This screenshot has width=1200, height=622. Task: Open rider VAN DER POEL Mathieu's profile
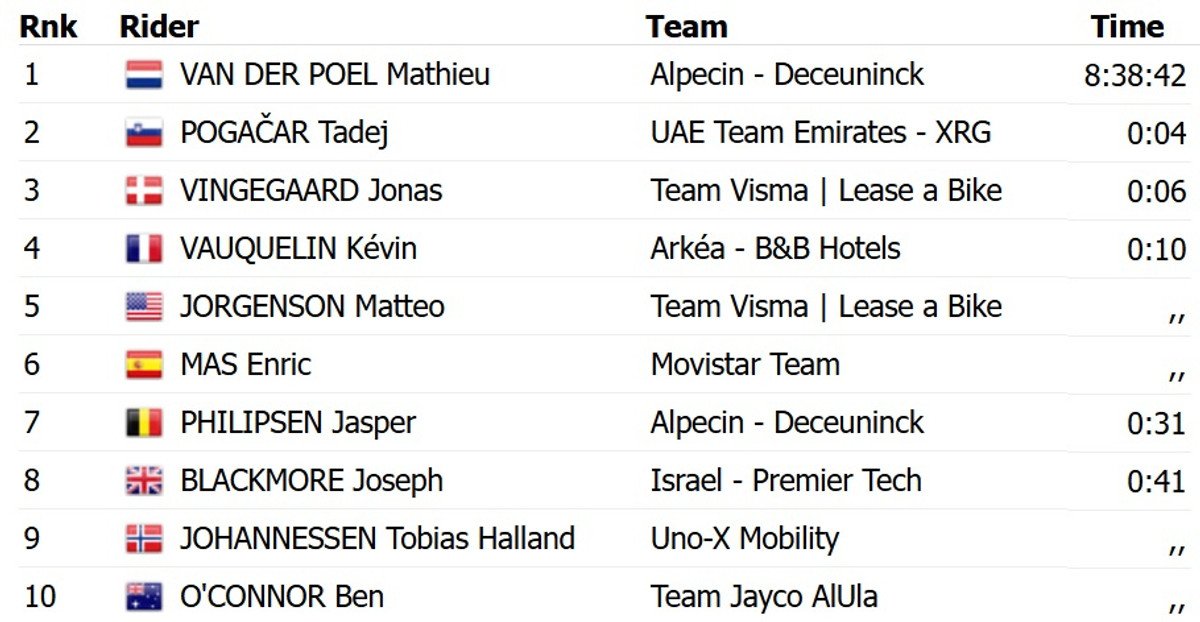335,75
